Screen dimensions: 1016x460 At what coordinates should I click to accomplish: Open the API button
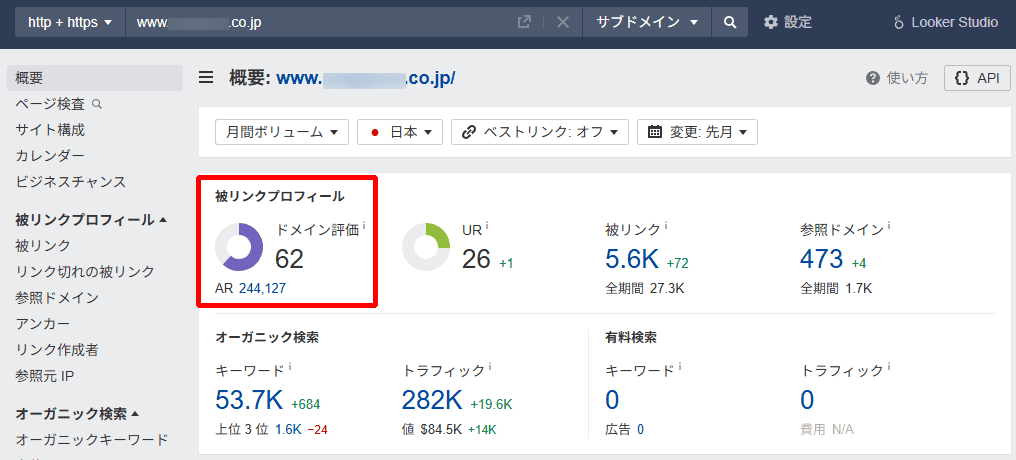[977, 78]
